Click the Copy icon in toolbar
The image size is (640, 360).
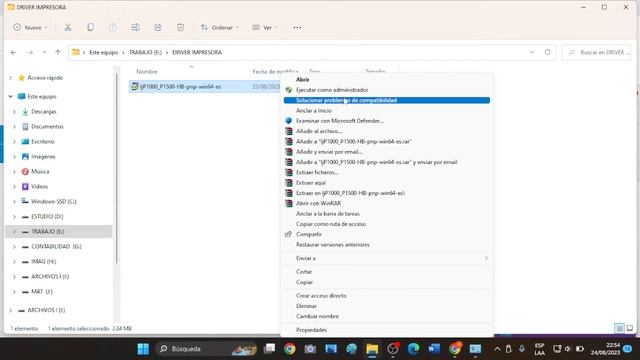point(90,27)
